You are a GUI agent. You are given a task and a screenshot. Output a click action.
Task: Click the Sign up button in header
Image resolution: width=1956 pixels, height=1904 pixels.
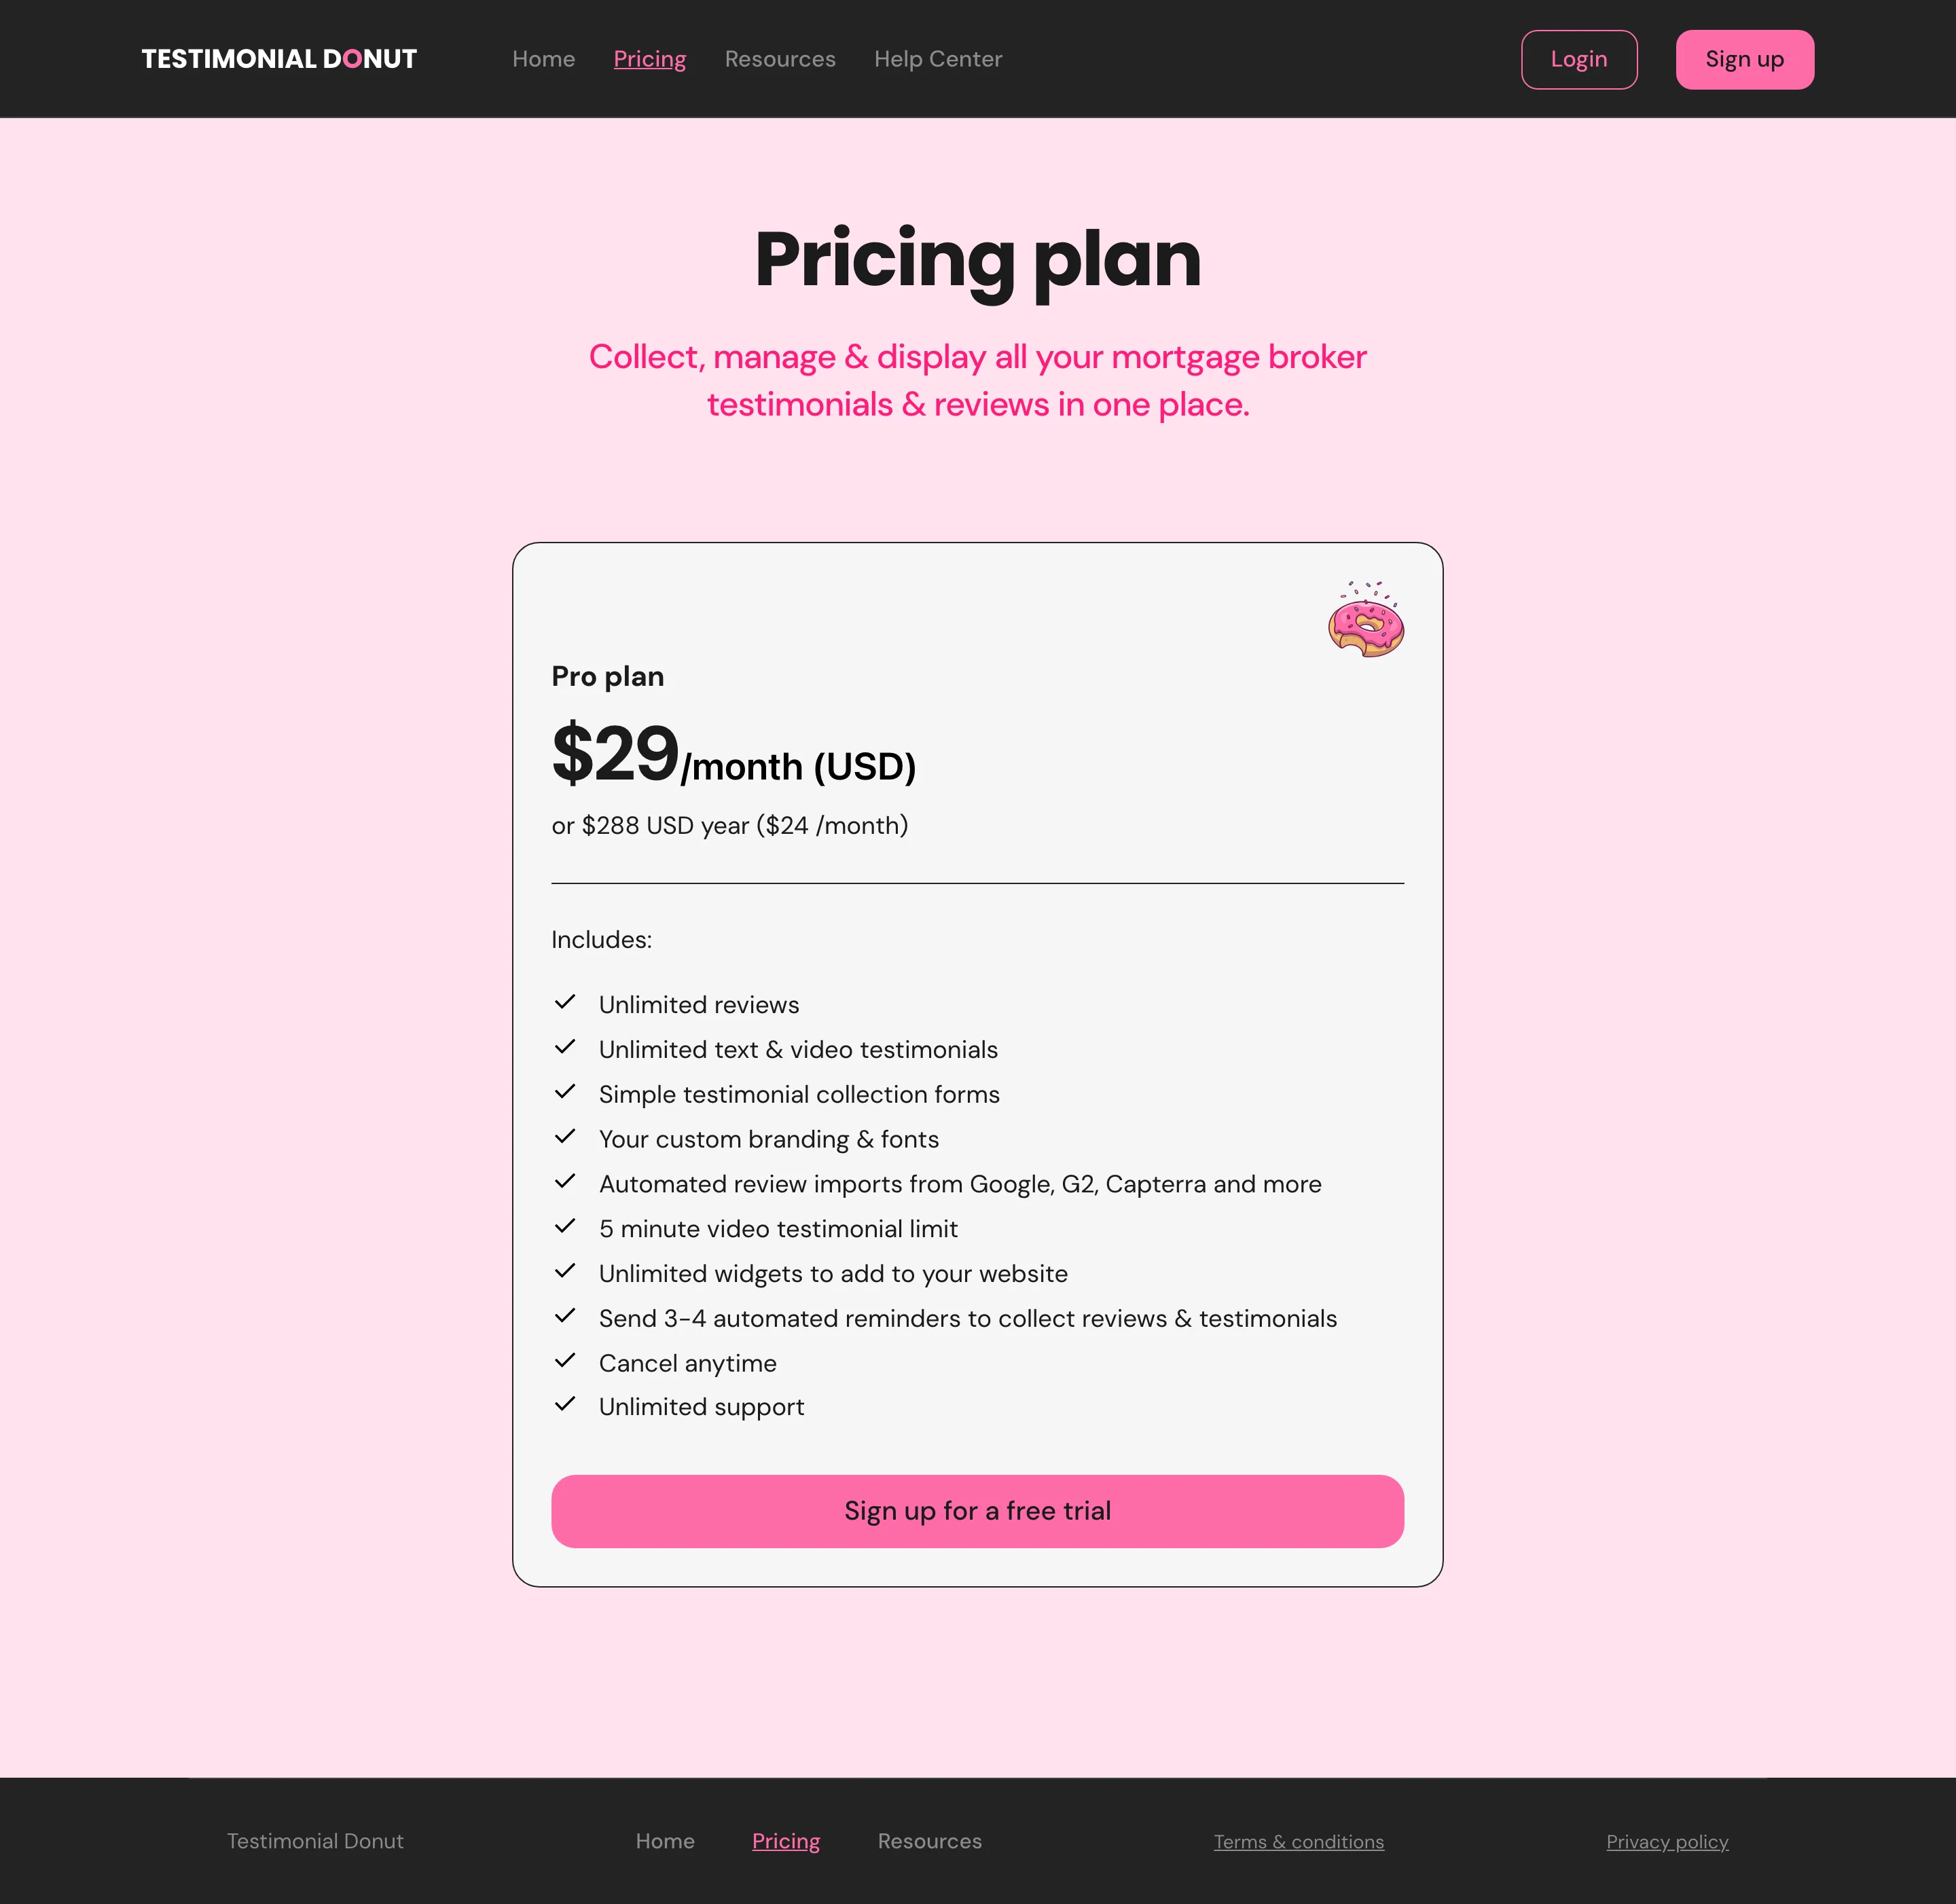(x=1744, y=59)
